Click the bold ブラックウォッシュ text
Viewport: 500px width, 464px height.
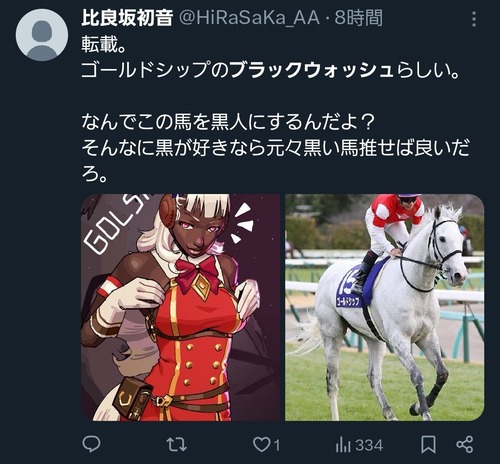click(x=312, y=70)
